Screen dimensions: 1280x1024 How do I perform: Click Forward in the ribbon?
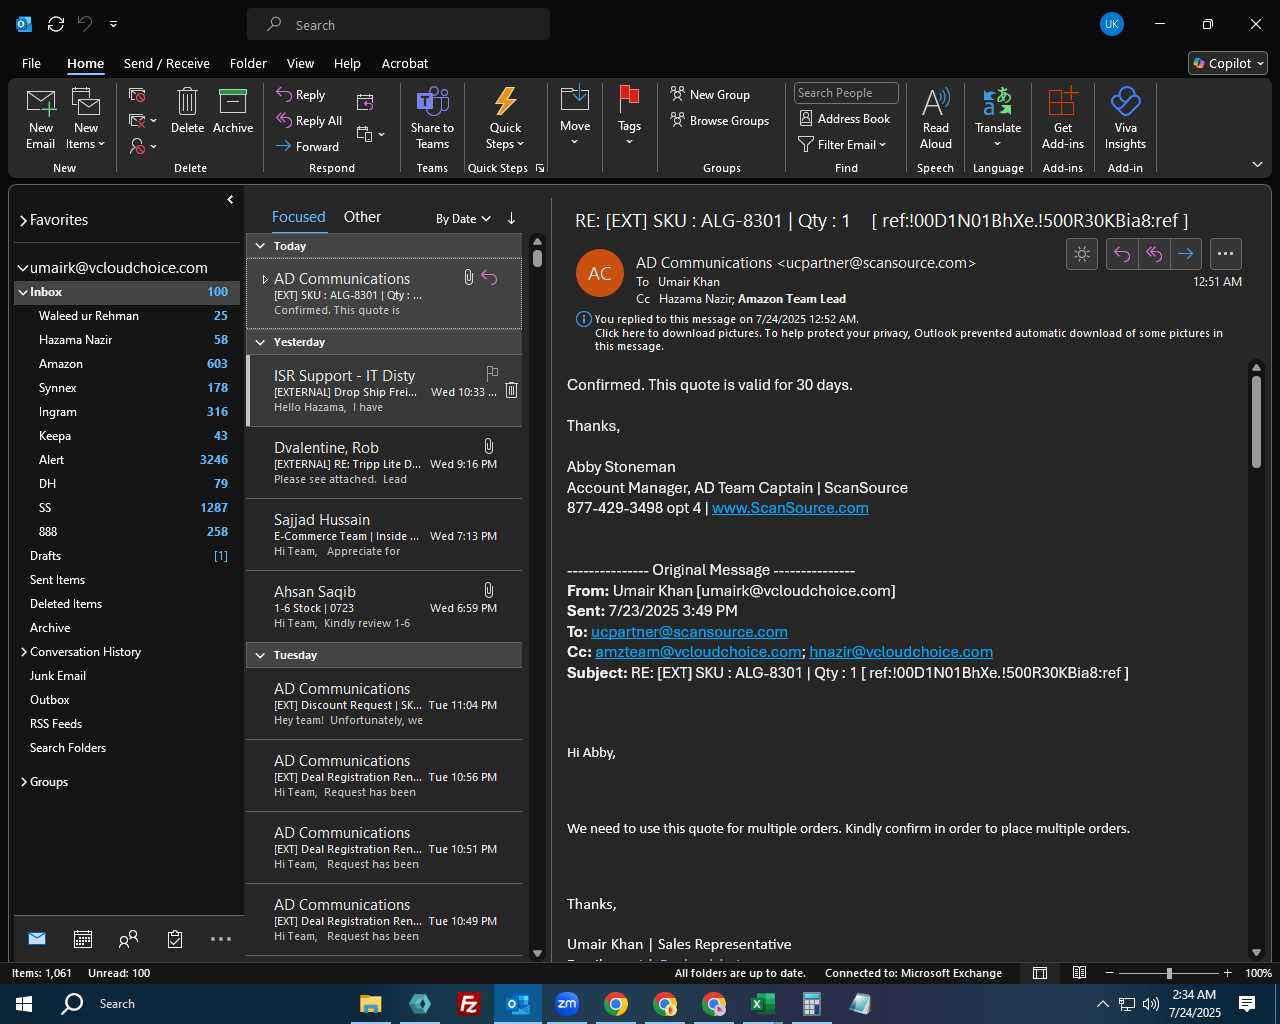308,146
